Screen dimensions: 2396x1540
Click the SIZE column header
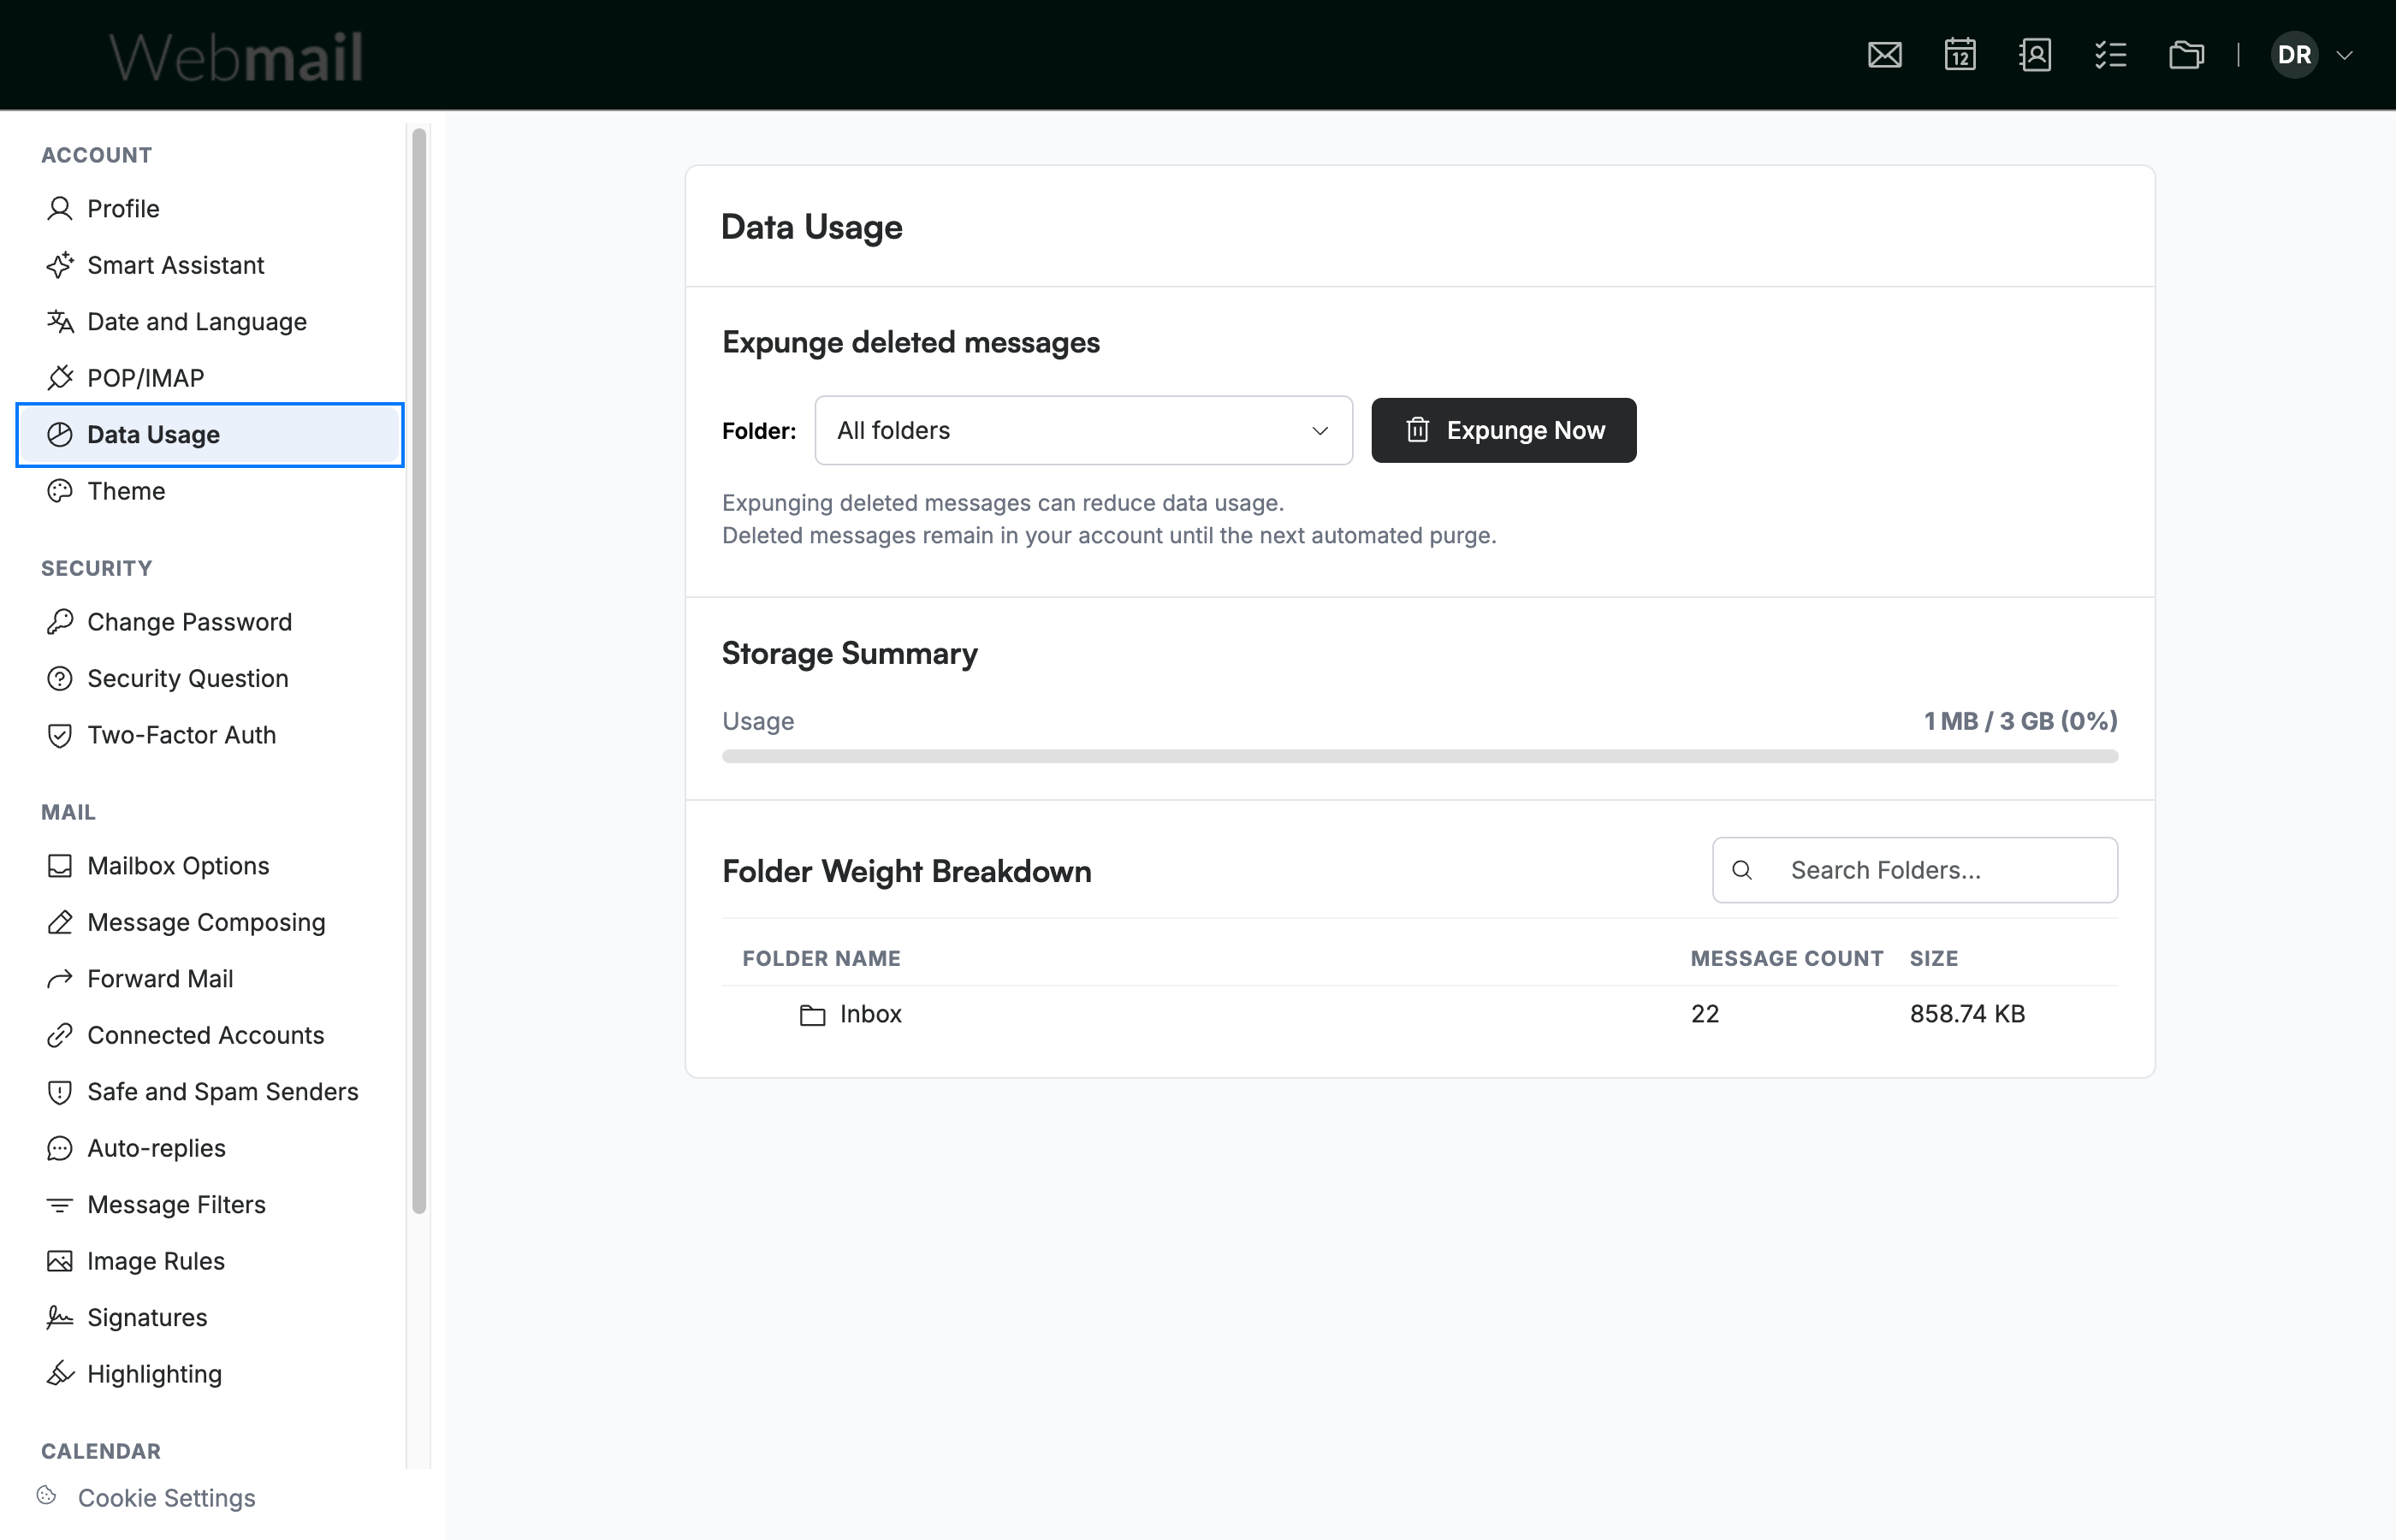(x=1933, y=958)
